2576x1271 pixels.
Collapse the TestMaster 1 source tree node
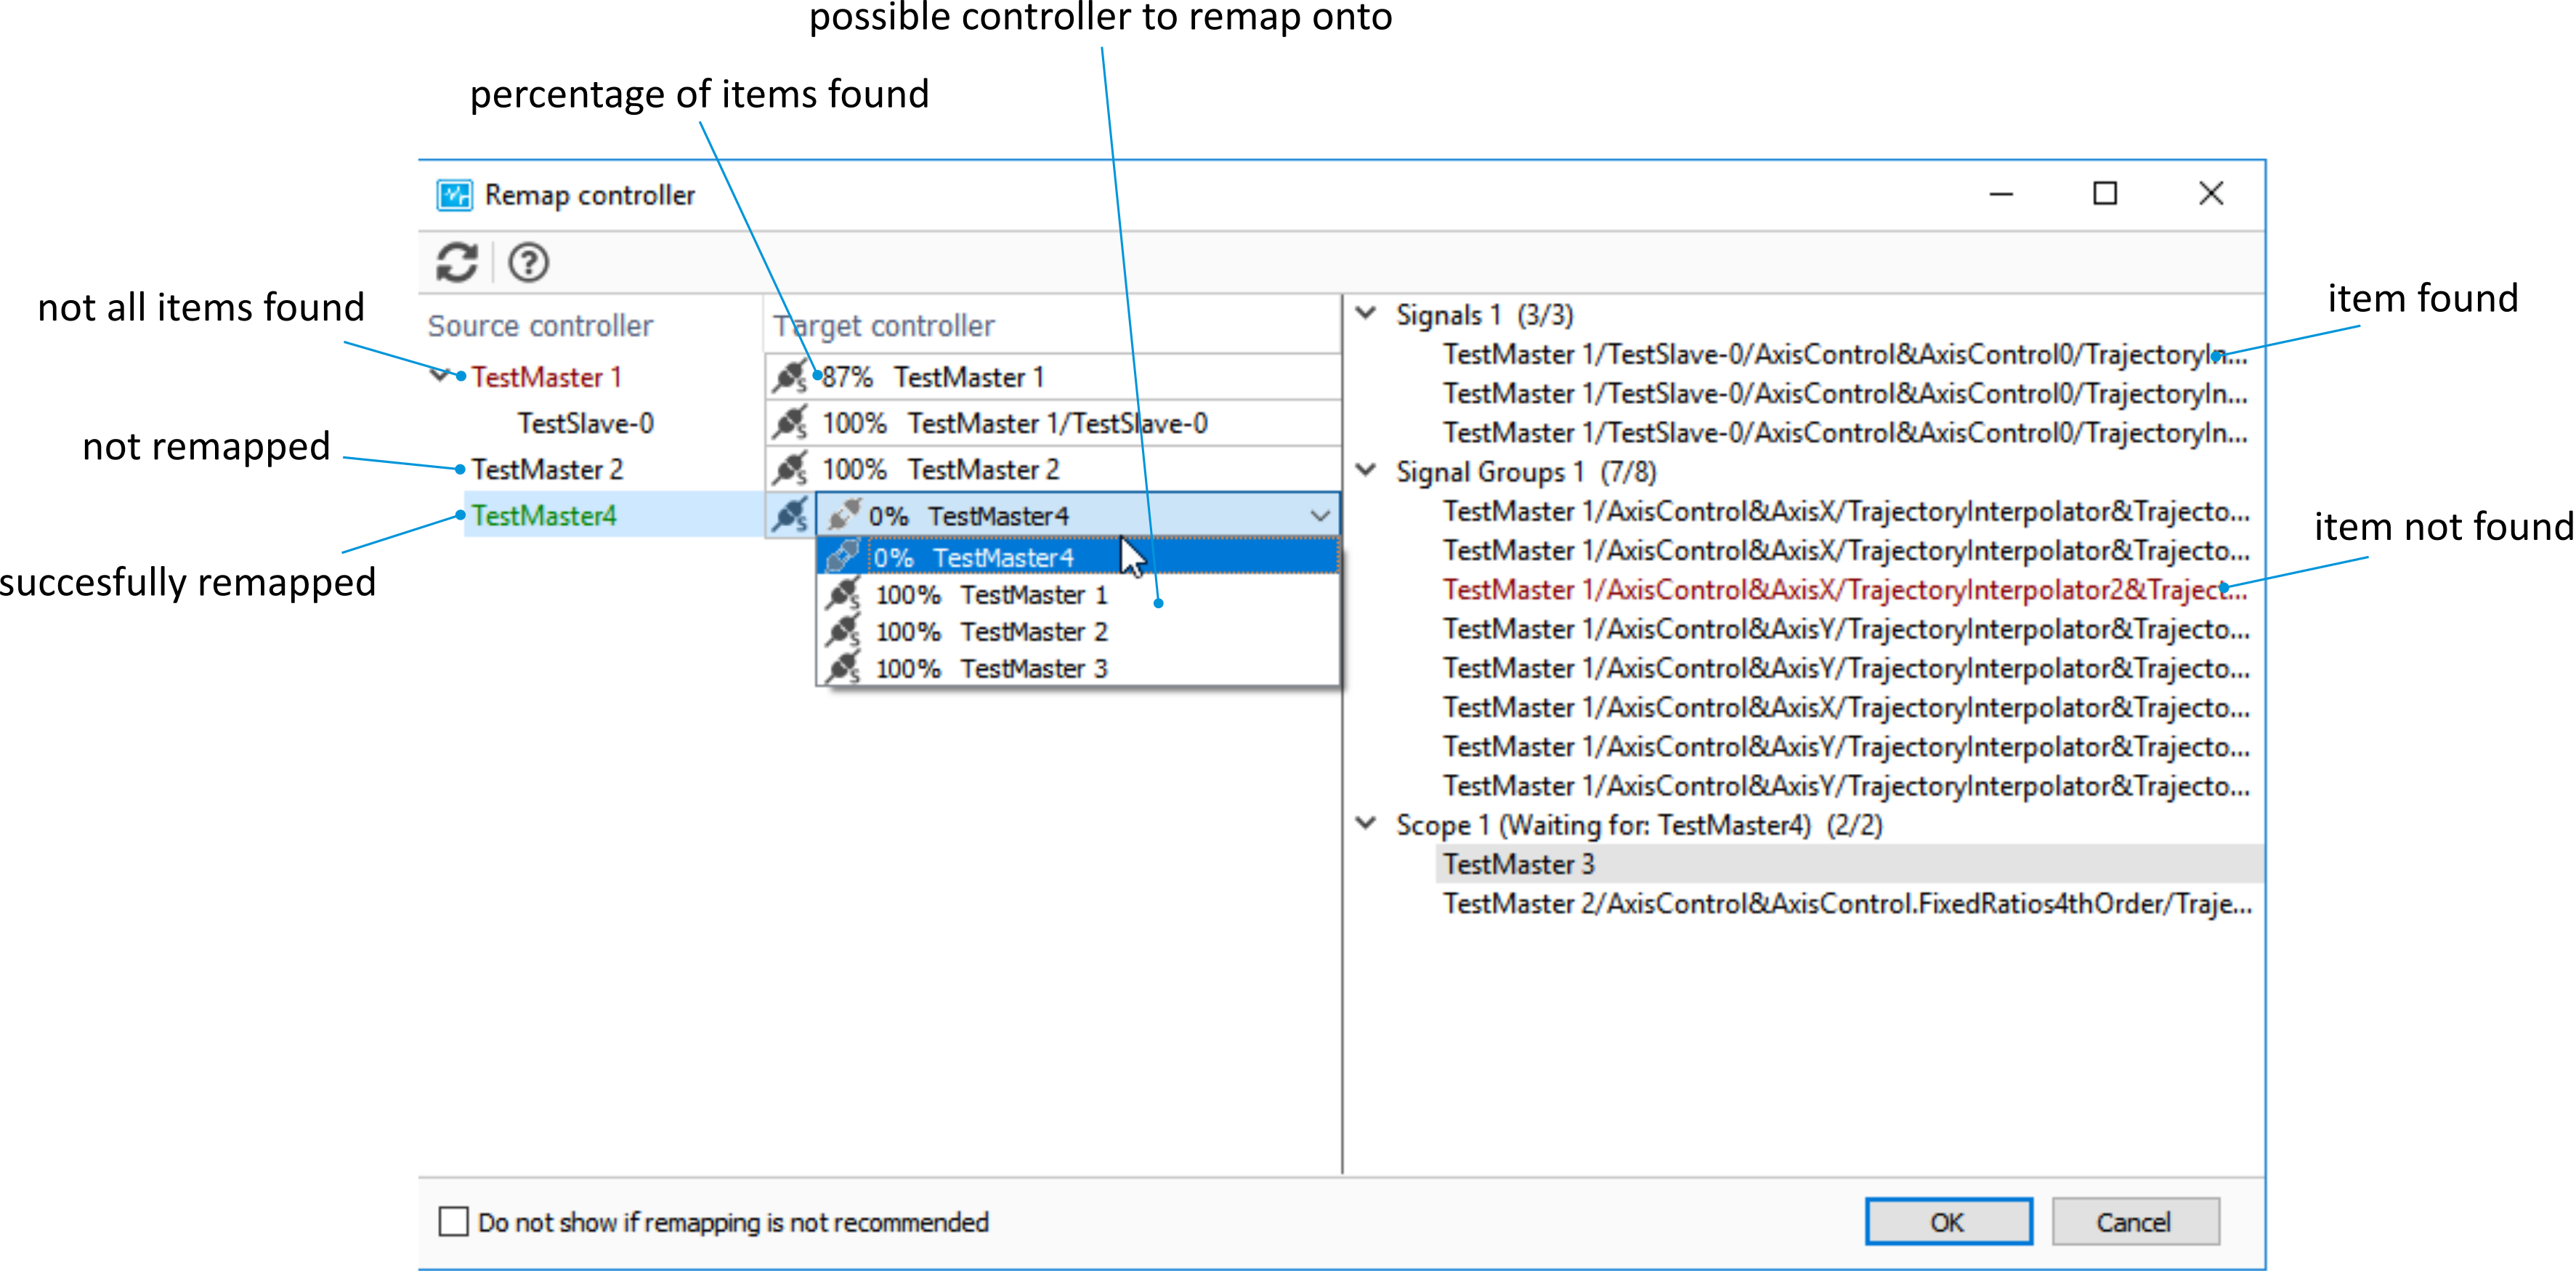tap(438, 376)
